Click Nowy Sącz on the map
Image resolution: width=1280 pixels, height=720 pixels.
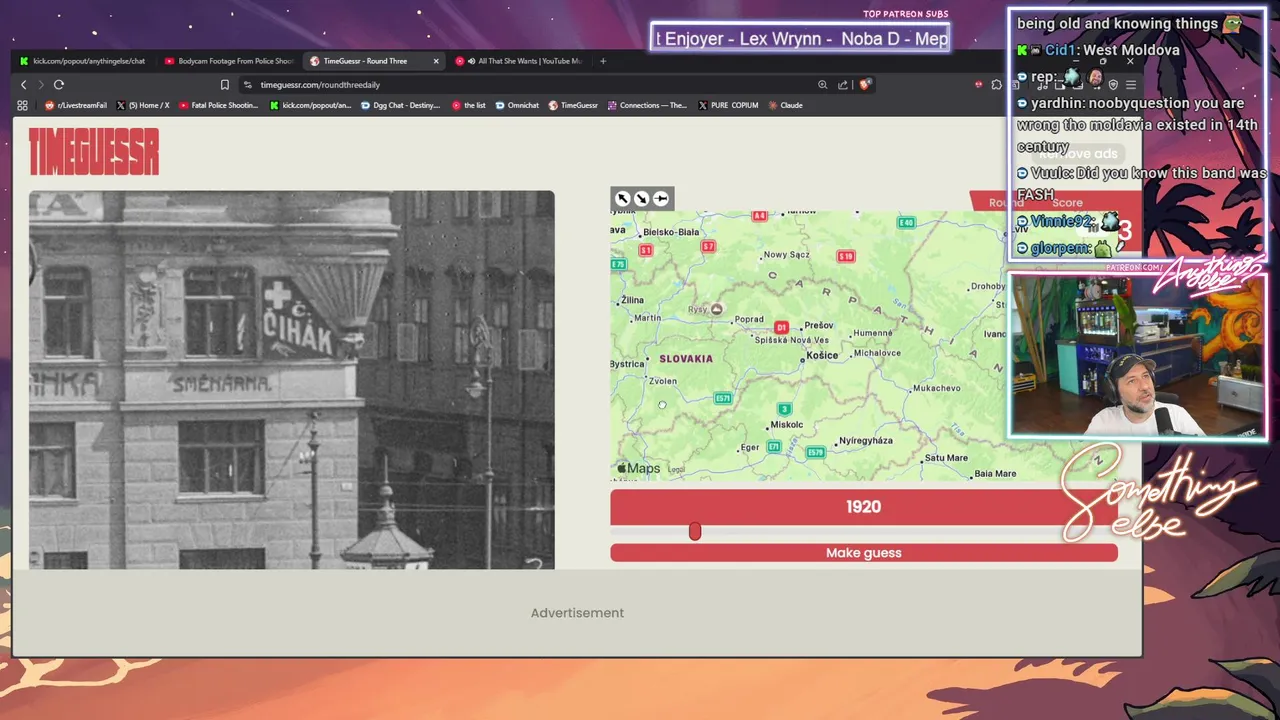click(x=786, y=255)
